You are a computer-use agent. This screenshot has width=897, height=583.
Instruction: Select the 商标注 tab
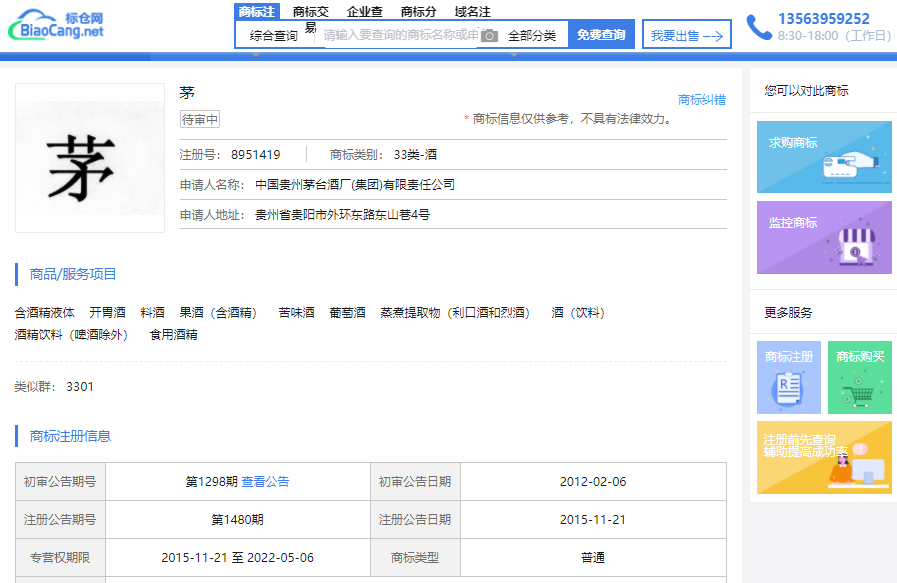(x=256, y=11)
